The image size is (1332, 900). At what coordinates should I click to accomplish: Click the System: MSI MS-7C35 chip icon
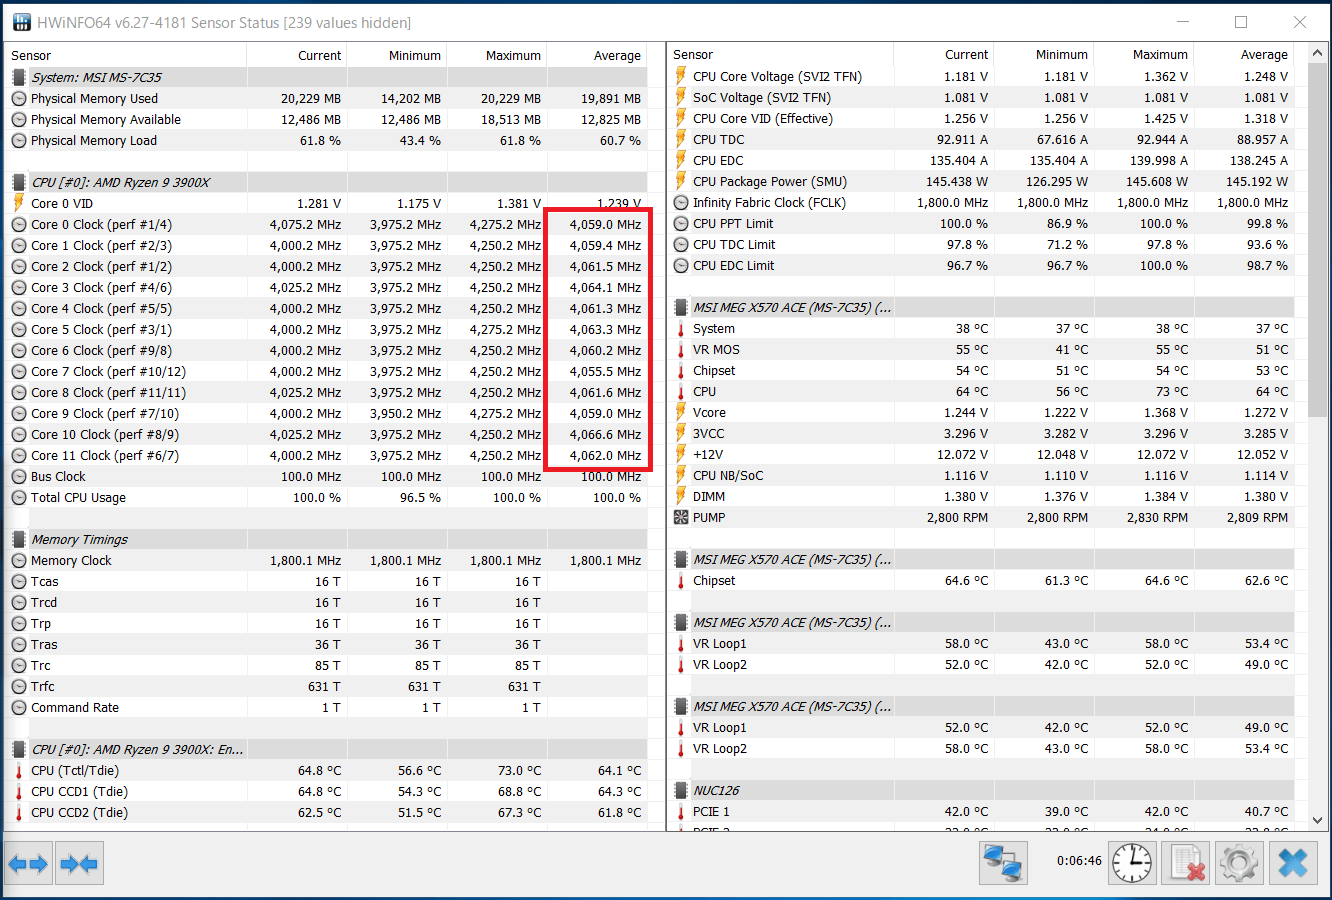tap(19, 77)
